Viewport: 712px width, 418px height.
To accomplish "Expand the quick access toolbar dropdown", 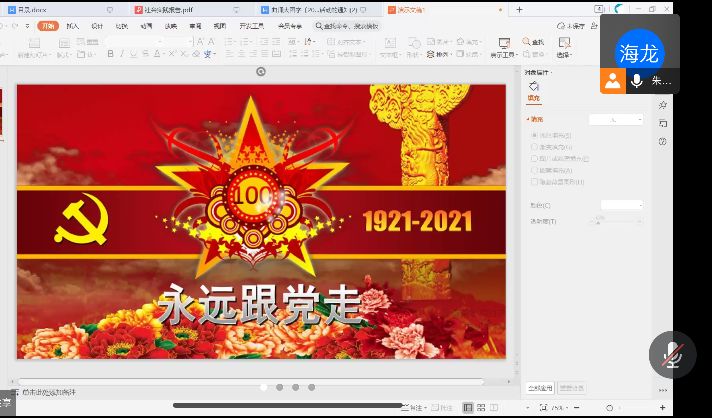I will [28, 26].
